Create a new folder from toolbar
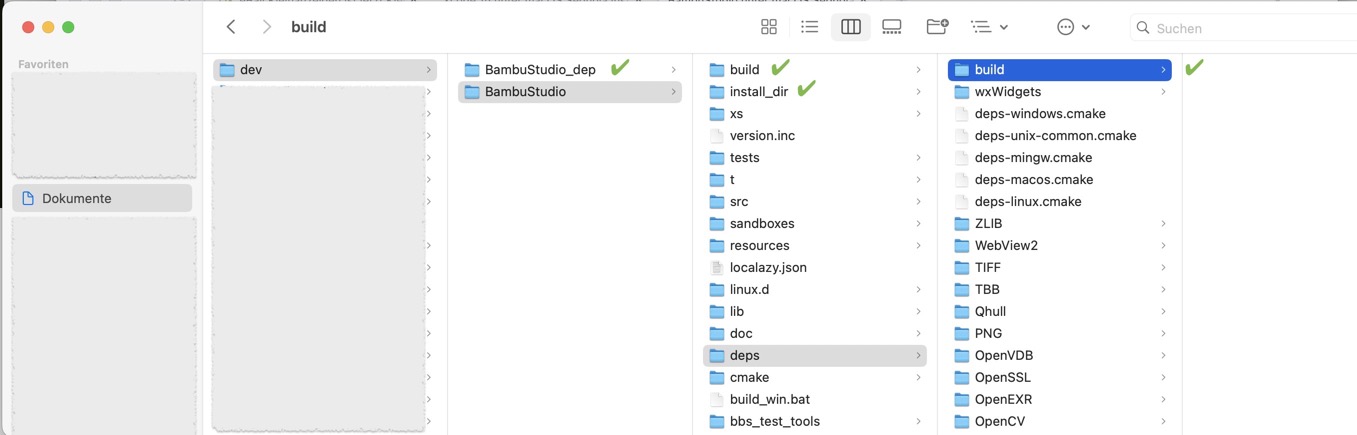 click(937, 27)
